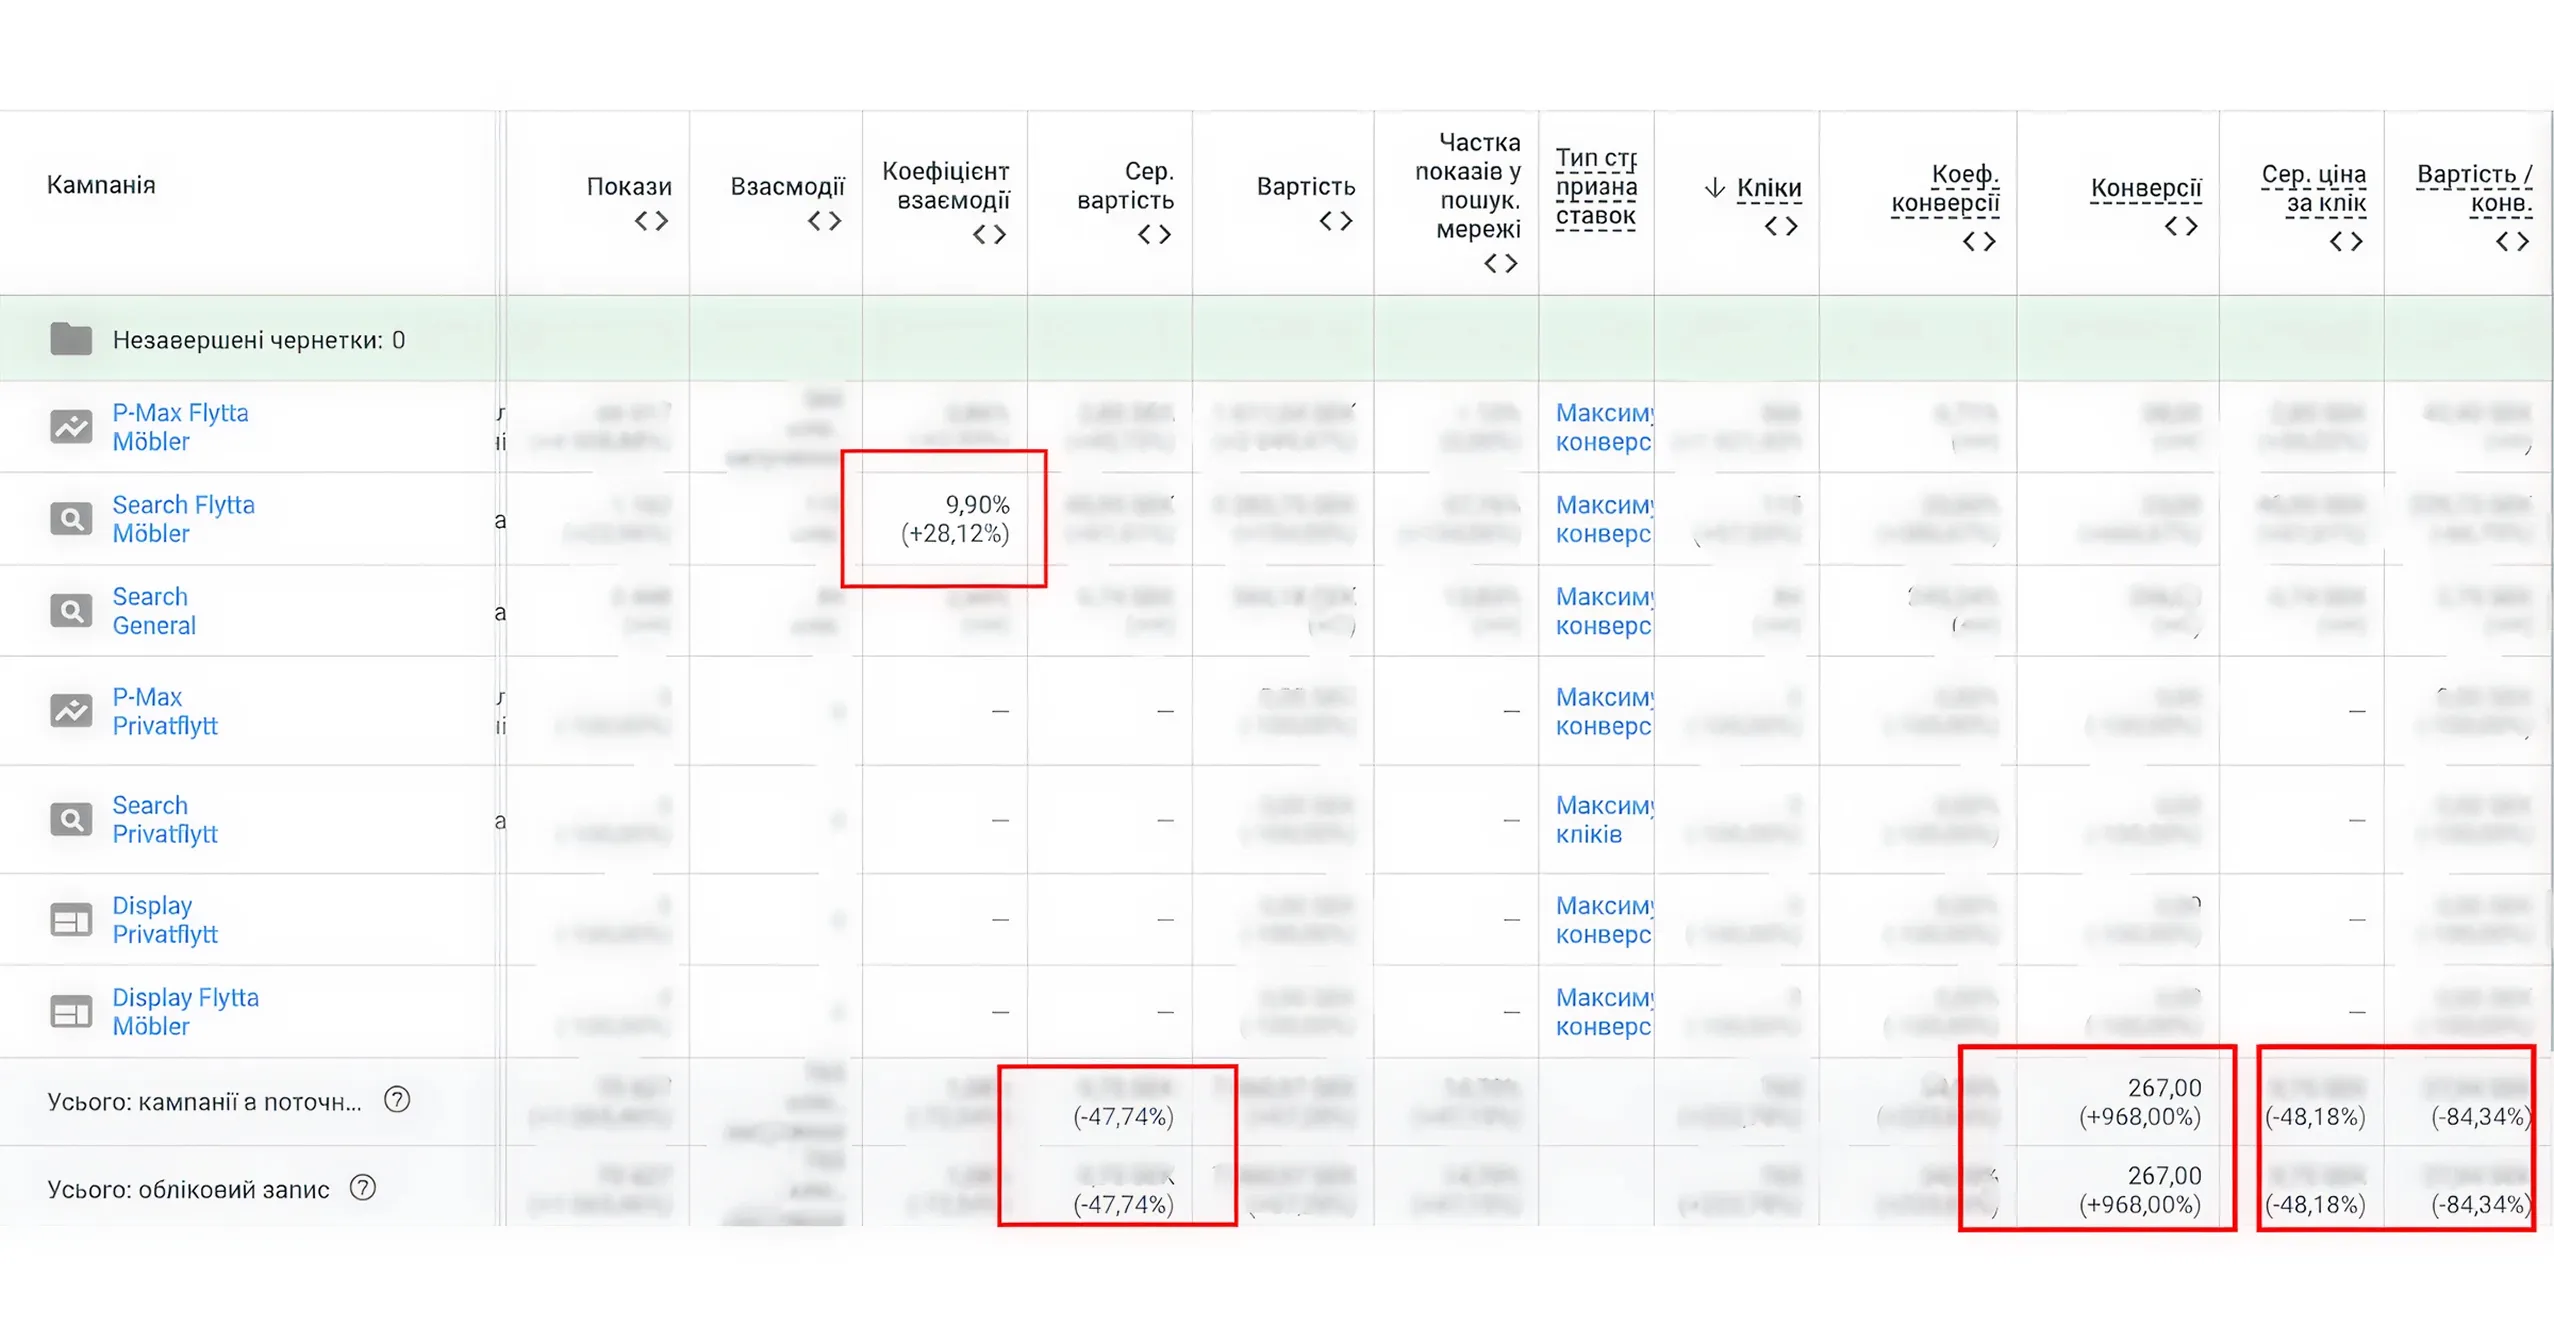The height and width of the screenshot is (1337, 2554).
Task: Sort by the Кліки column header
Action: tap(1767, 188)
